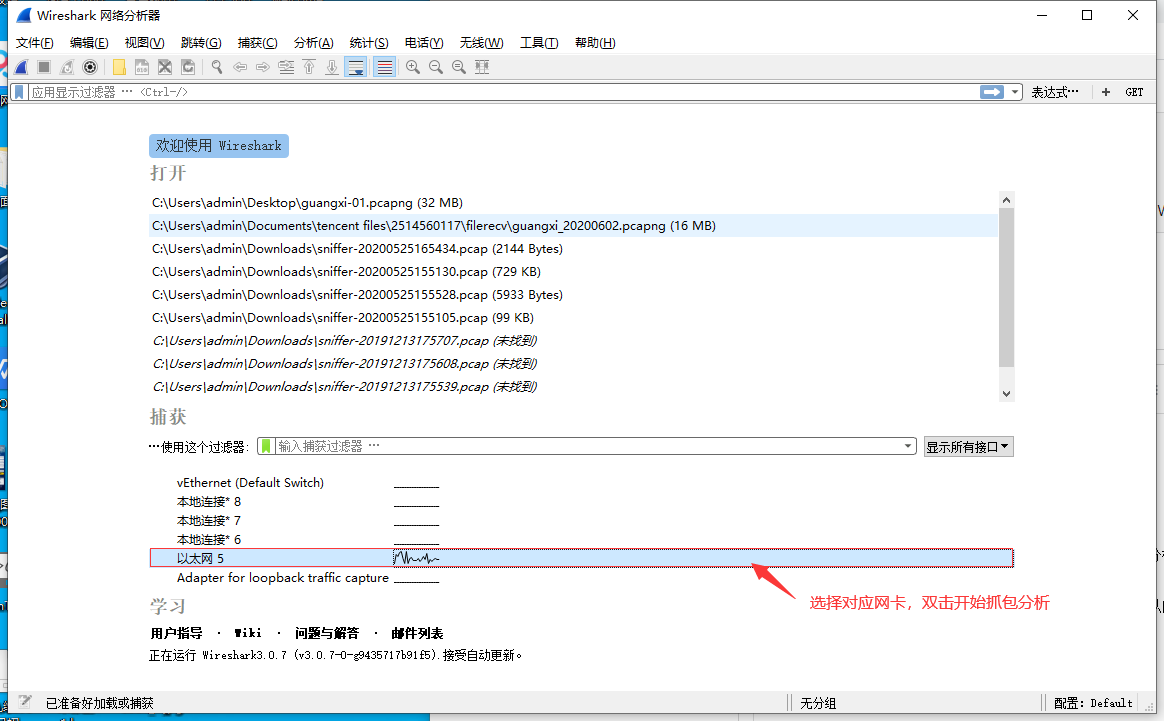Jump to the last packet icon
Image resolution: width=1164 pixels, height=721 pixels.
332,68
